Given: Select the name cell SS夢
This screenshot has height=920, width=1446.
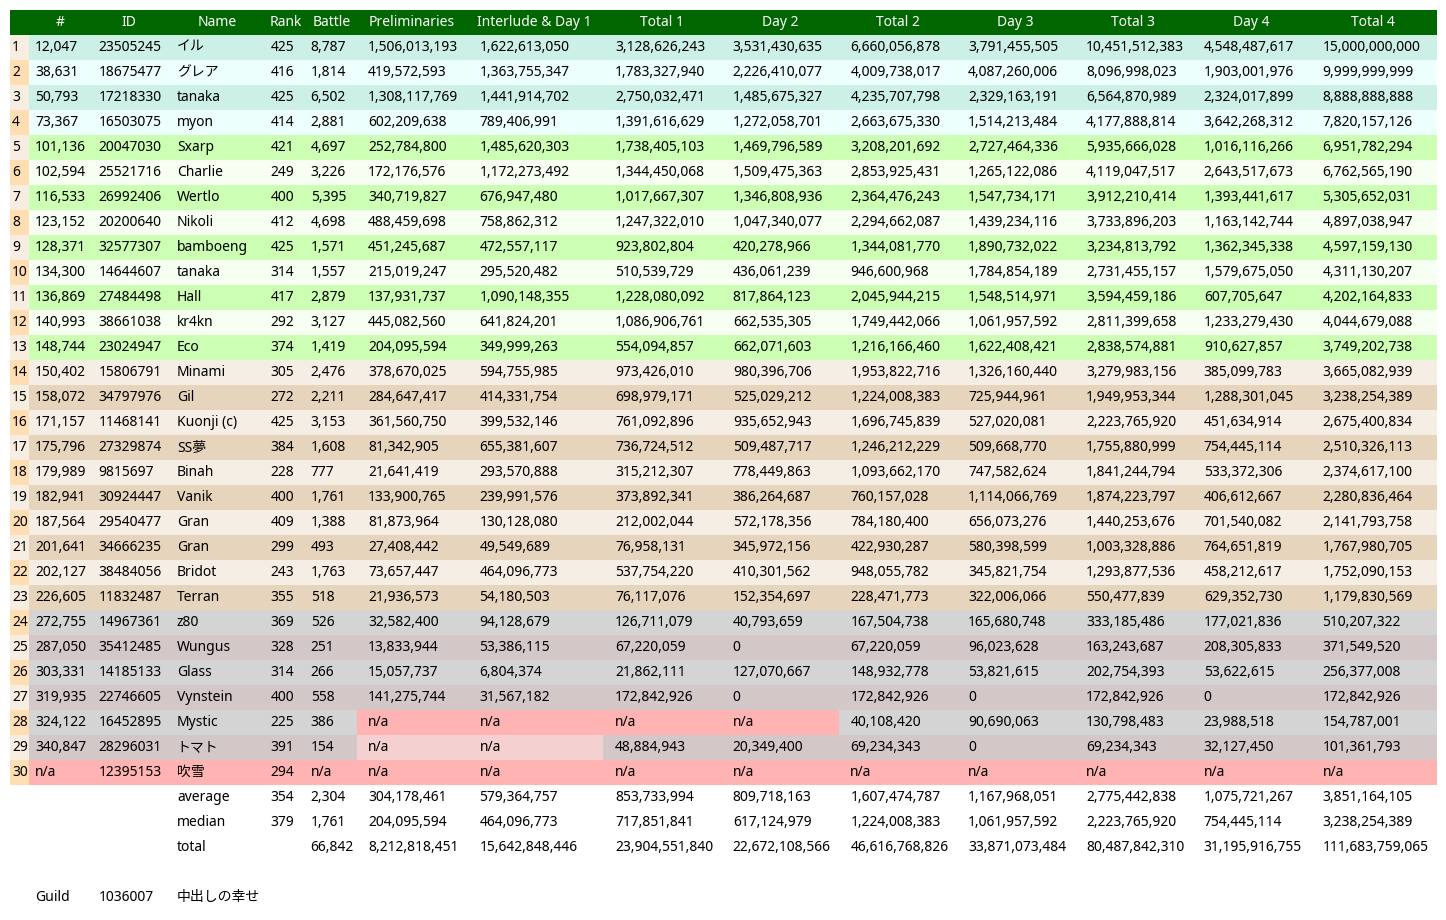Looking at the screenshot, I should [191, 446].
